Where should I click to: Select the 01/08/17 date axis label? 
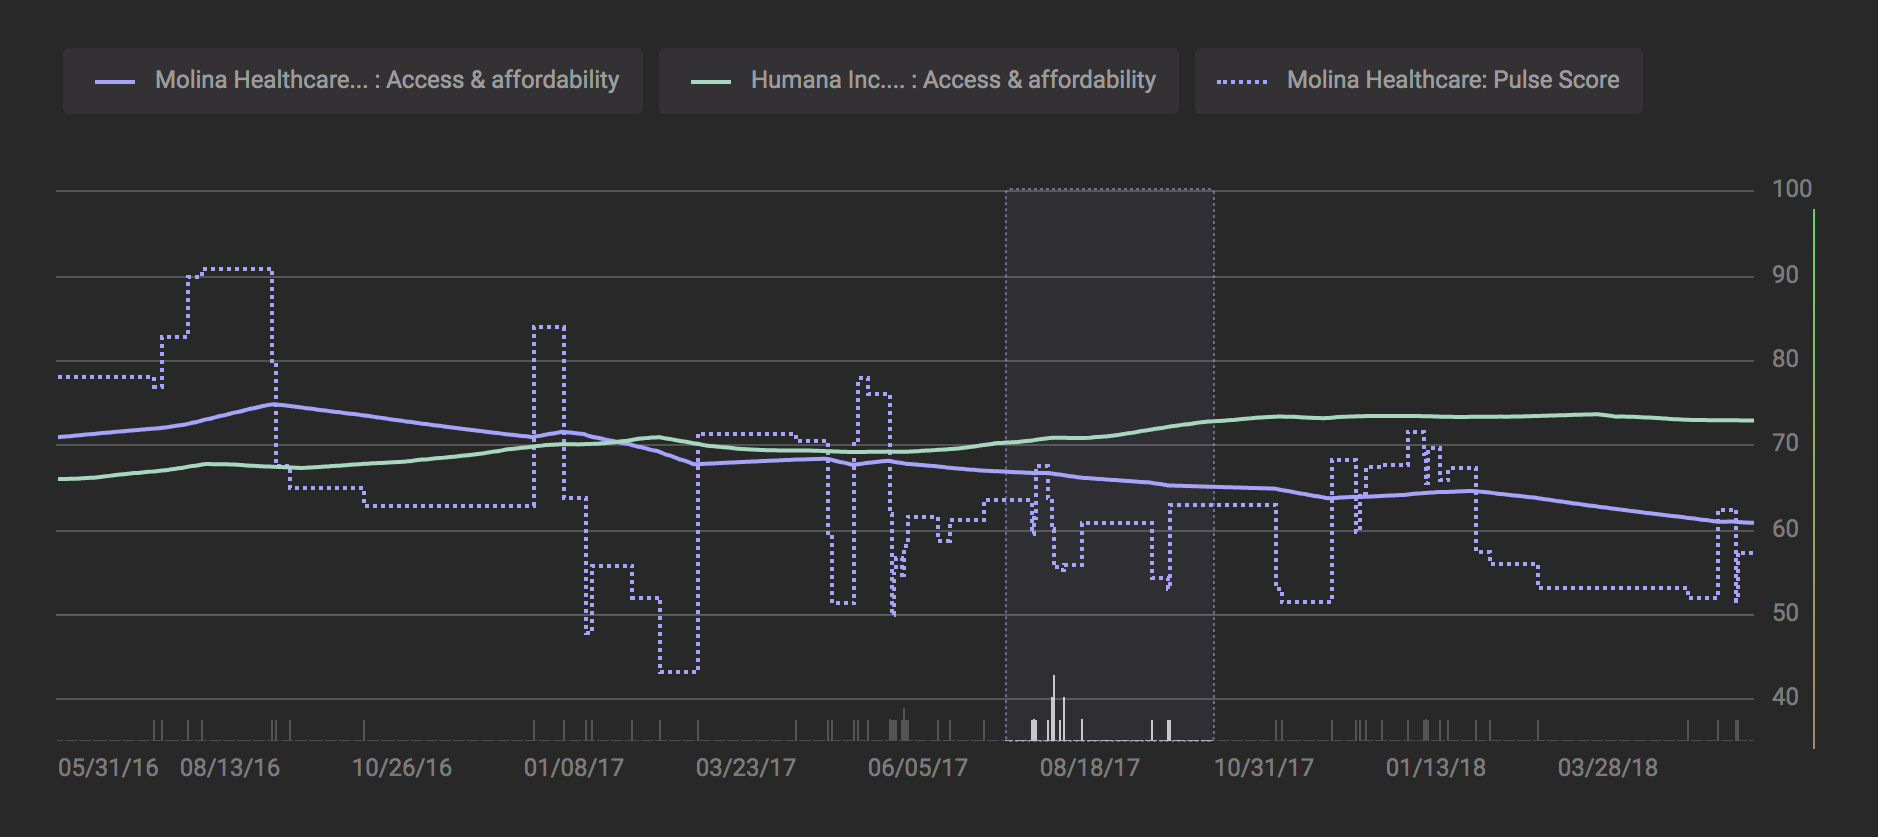coord(574,768)
